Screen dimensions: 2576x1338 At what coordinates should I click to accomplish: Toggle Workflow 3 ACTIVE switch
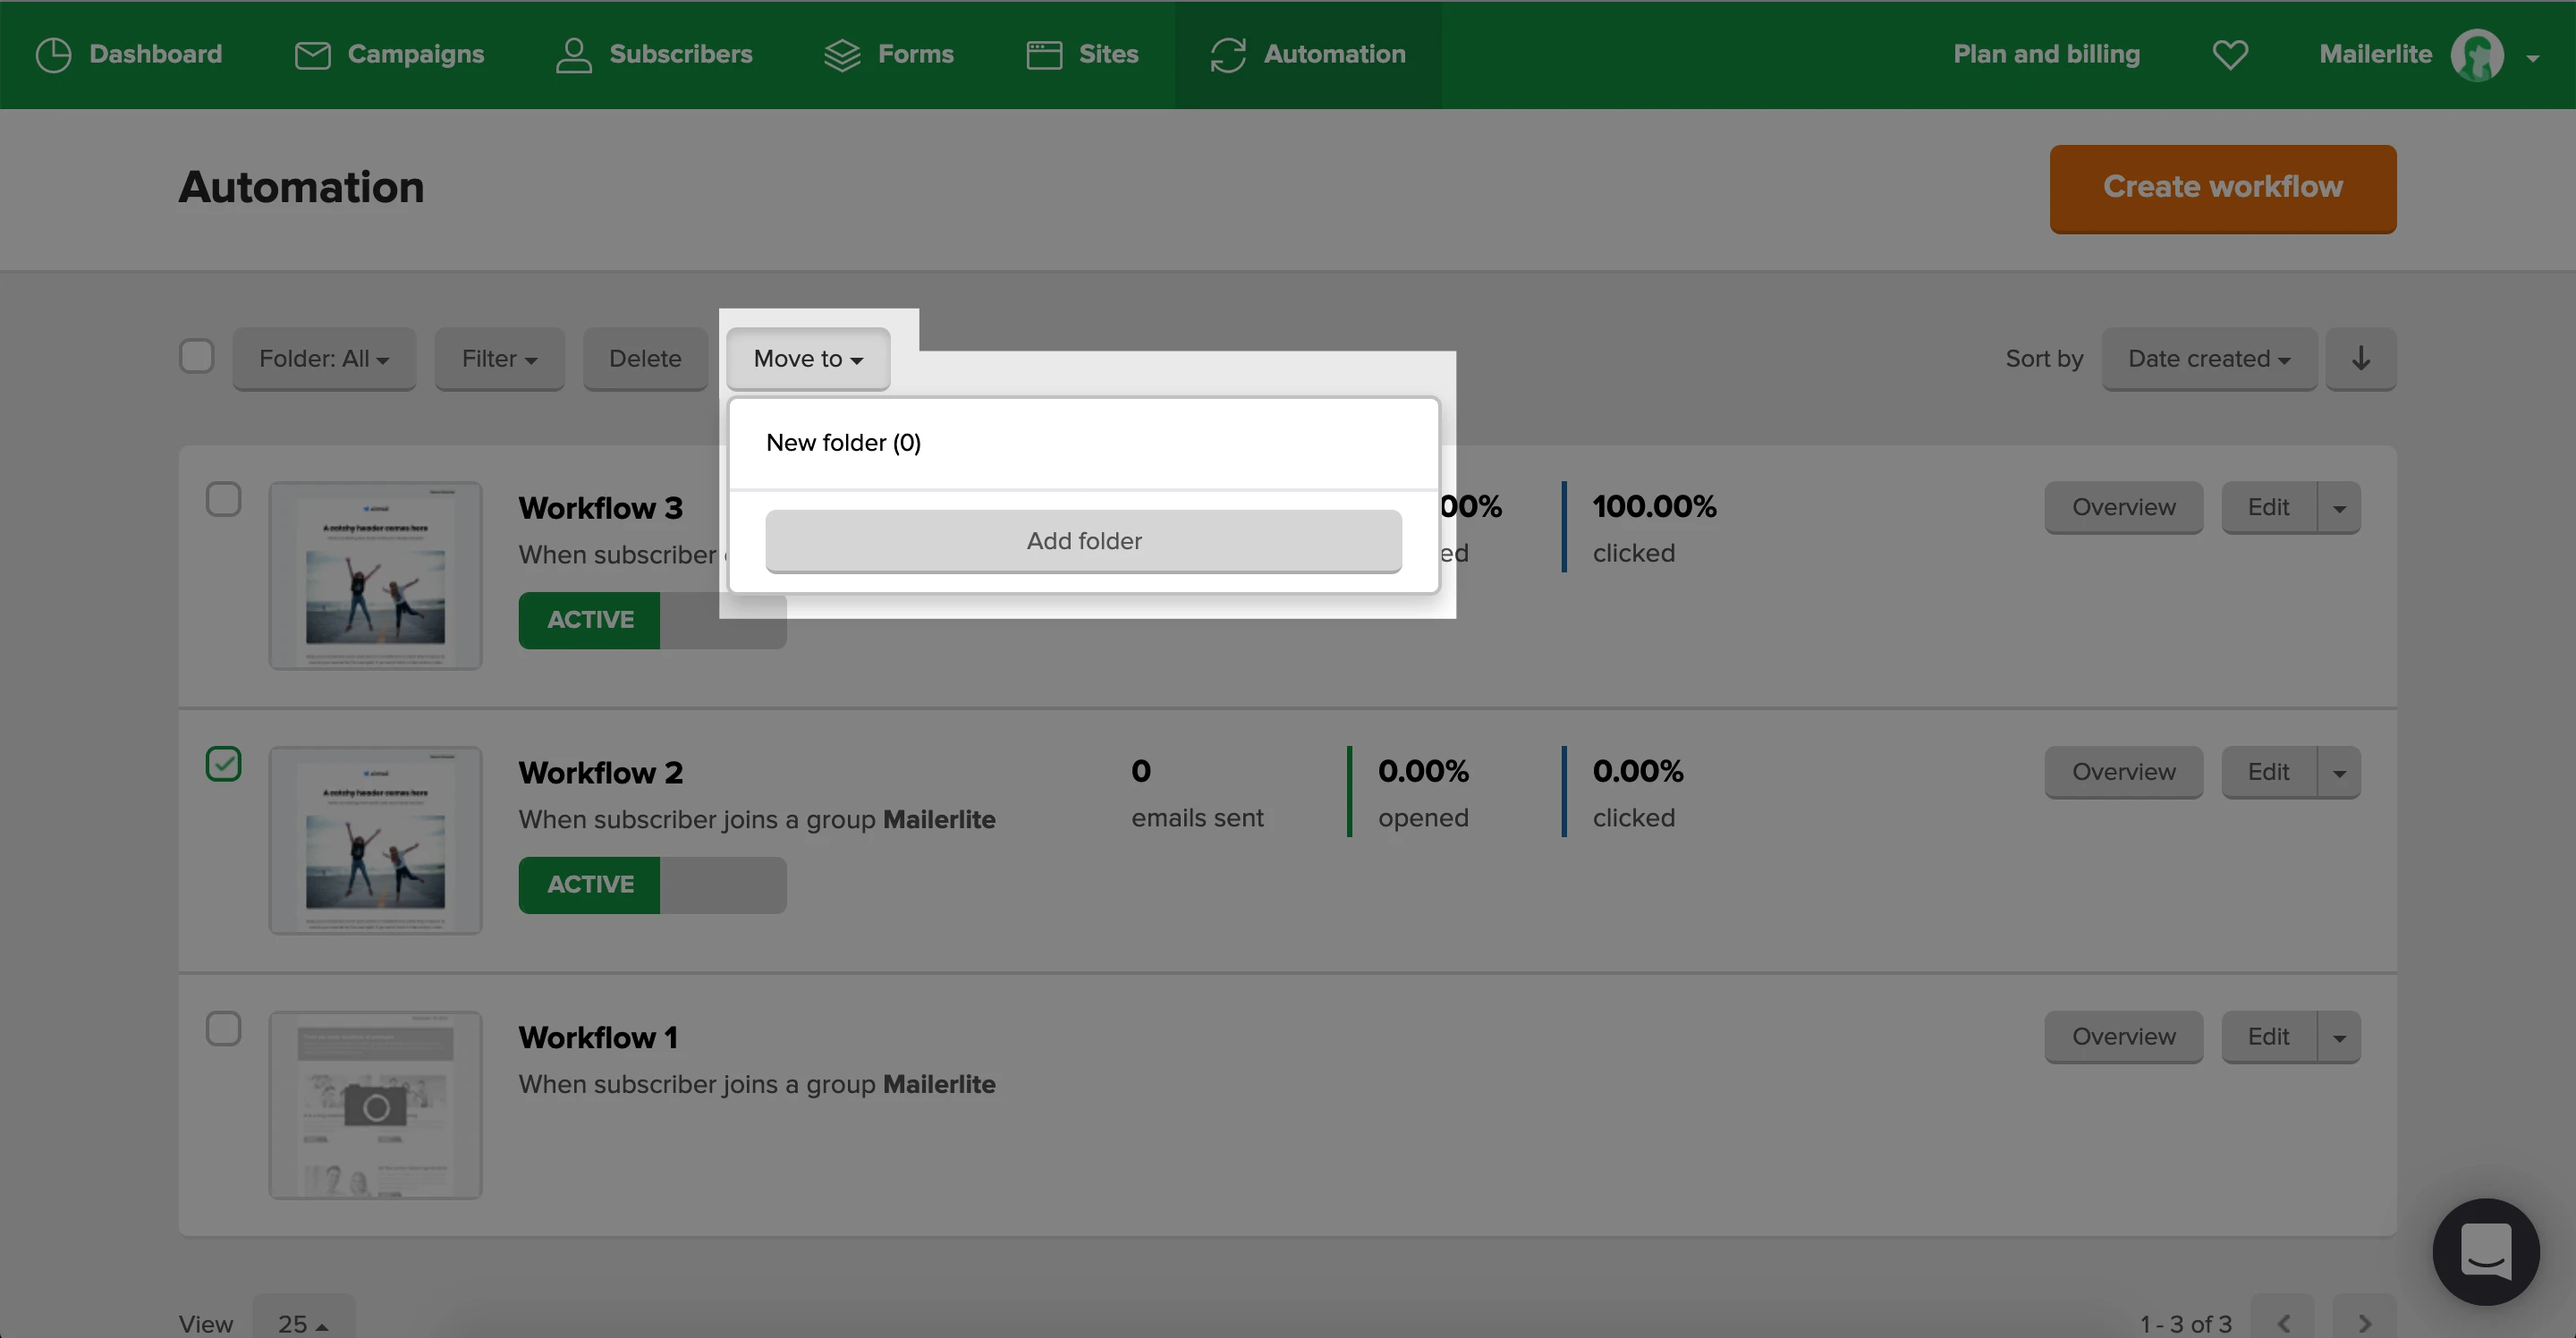(x=652, y=620)
